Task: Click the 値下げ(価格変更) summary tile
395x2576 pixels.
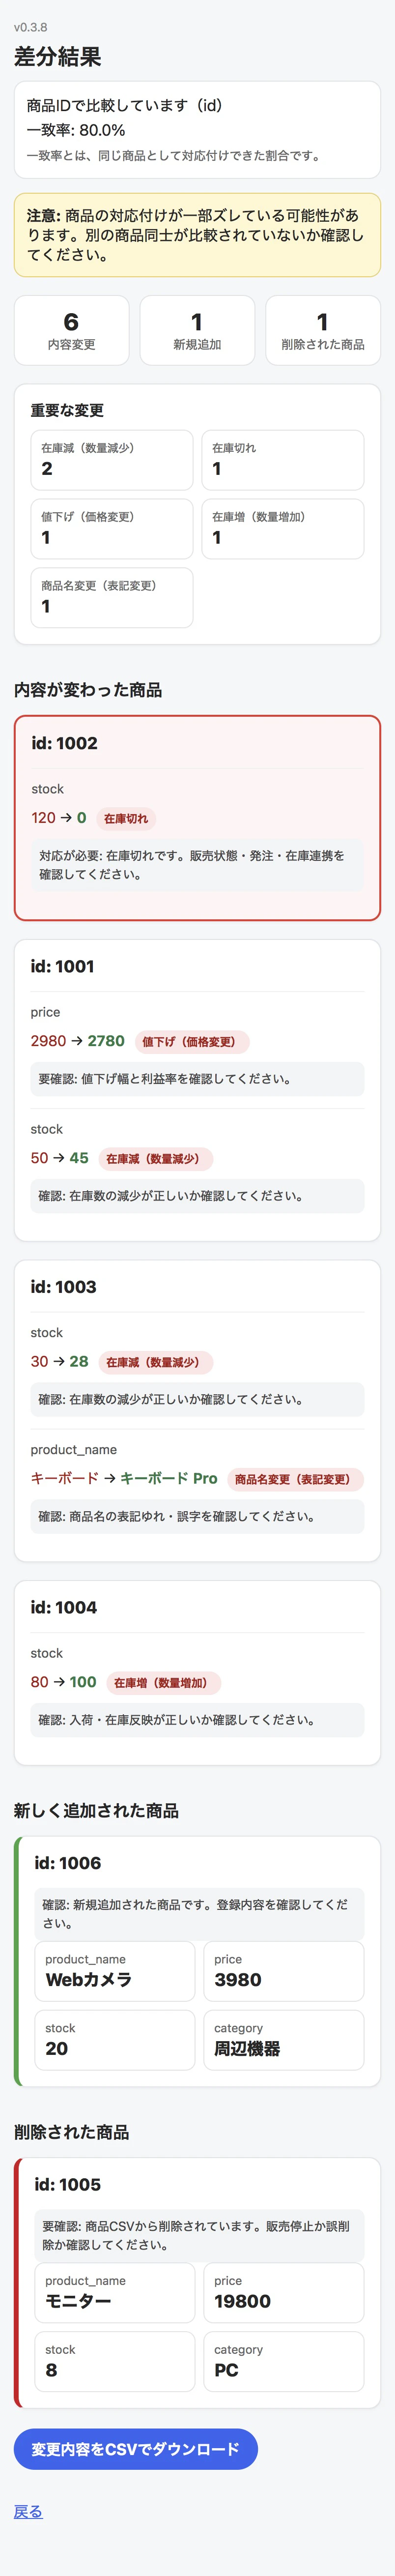Action: [x=112, y=529]
